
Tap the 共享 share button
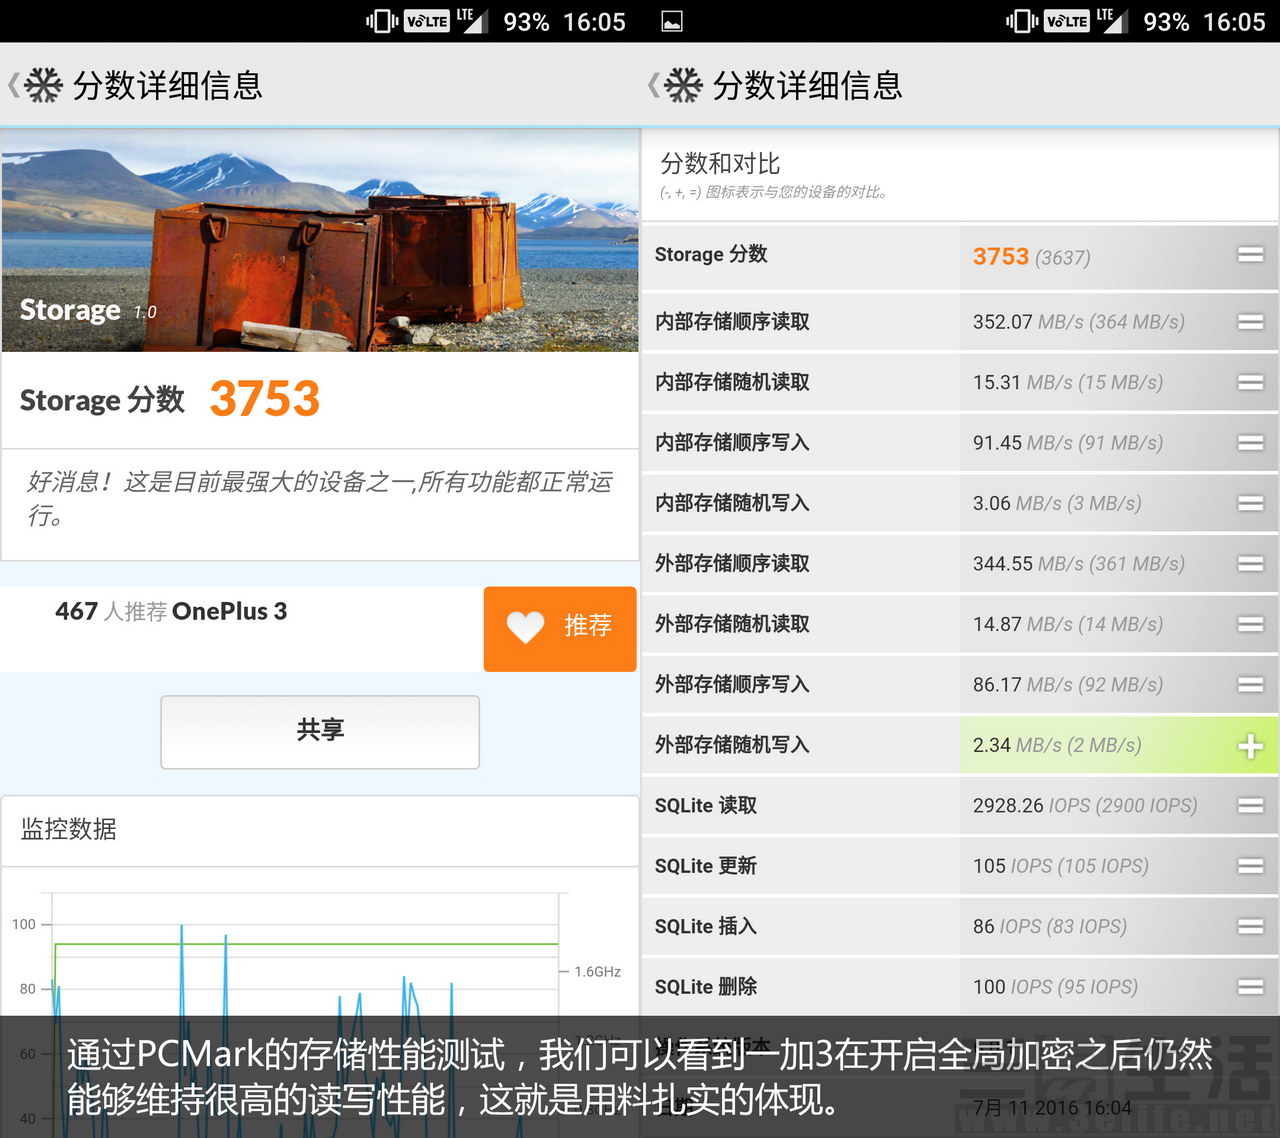(x=320, y=732)
